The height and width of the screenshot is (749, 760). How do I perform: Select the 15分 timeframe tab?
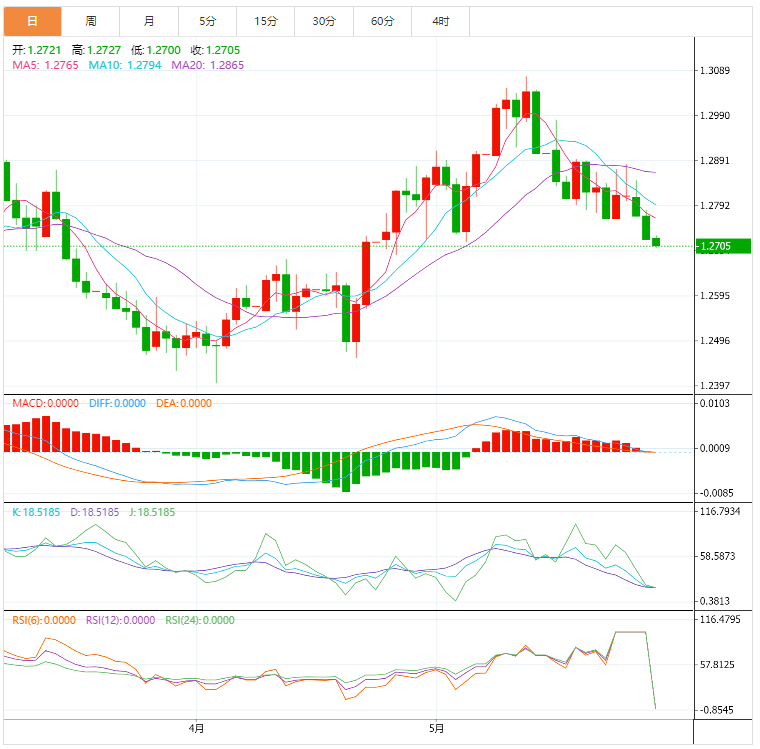[266, 21]
